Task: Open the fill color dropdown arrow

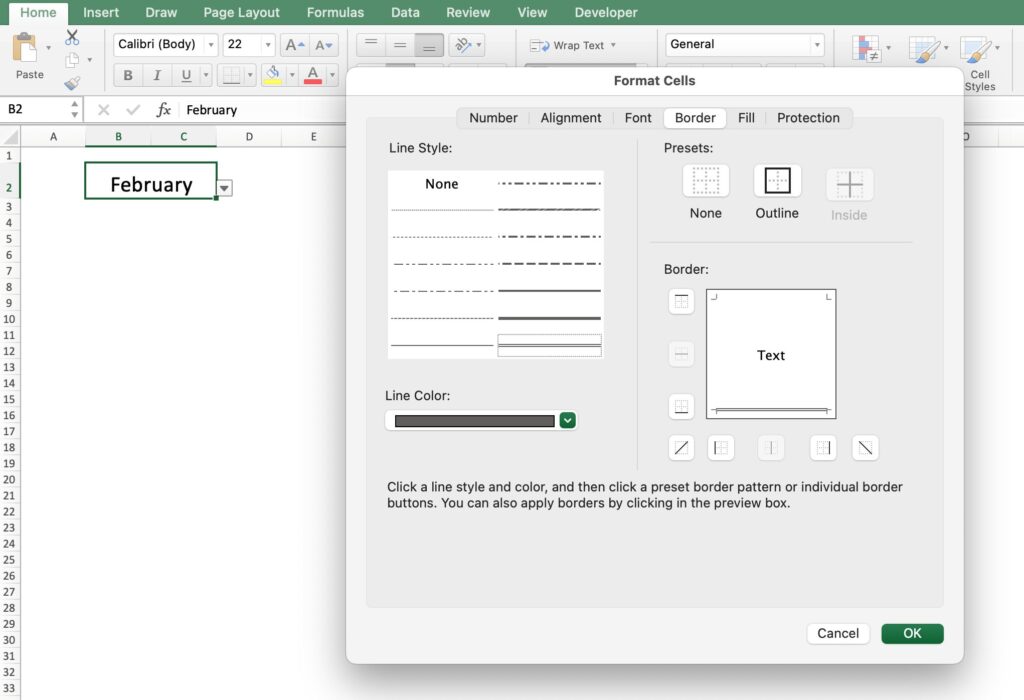Action: pos(292,75)
